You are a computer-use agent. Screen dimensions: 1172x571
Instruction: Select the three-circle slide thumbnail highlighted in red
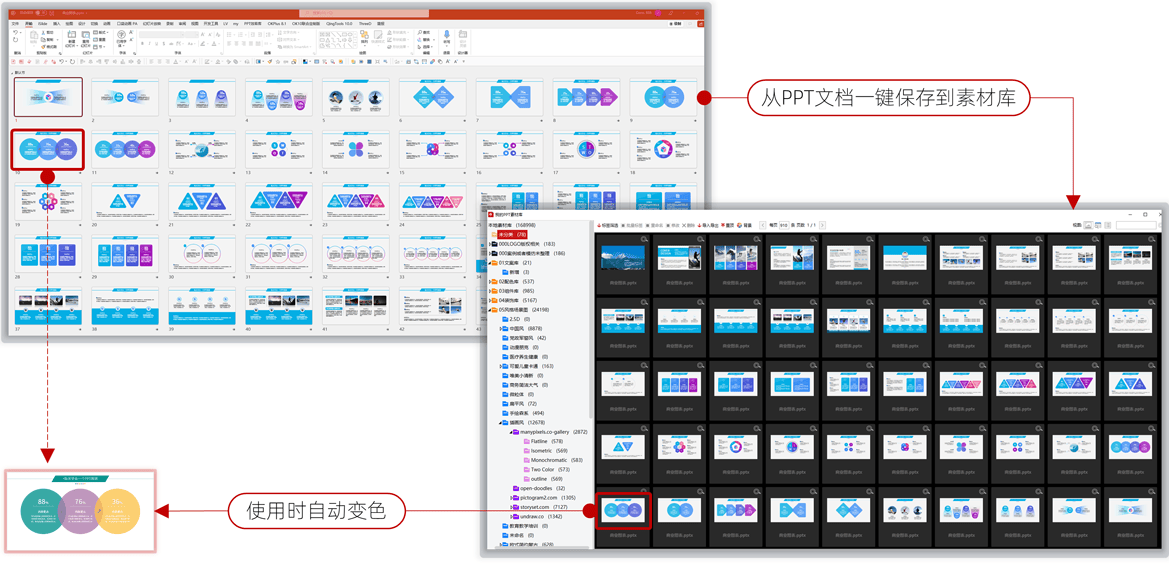click(x=47, y=149)
